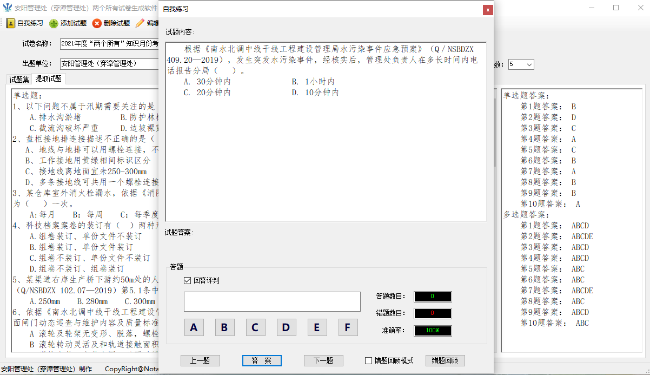Switch to the 已抽试题 tab

point(49,78)
